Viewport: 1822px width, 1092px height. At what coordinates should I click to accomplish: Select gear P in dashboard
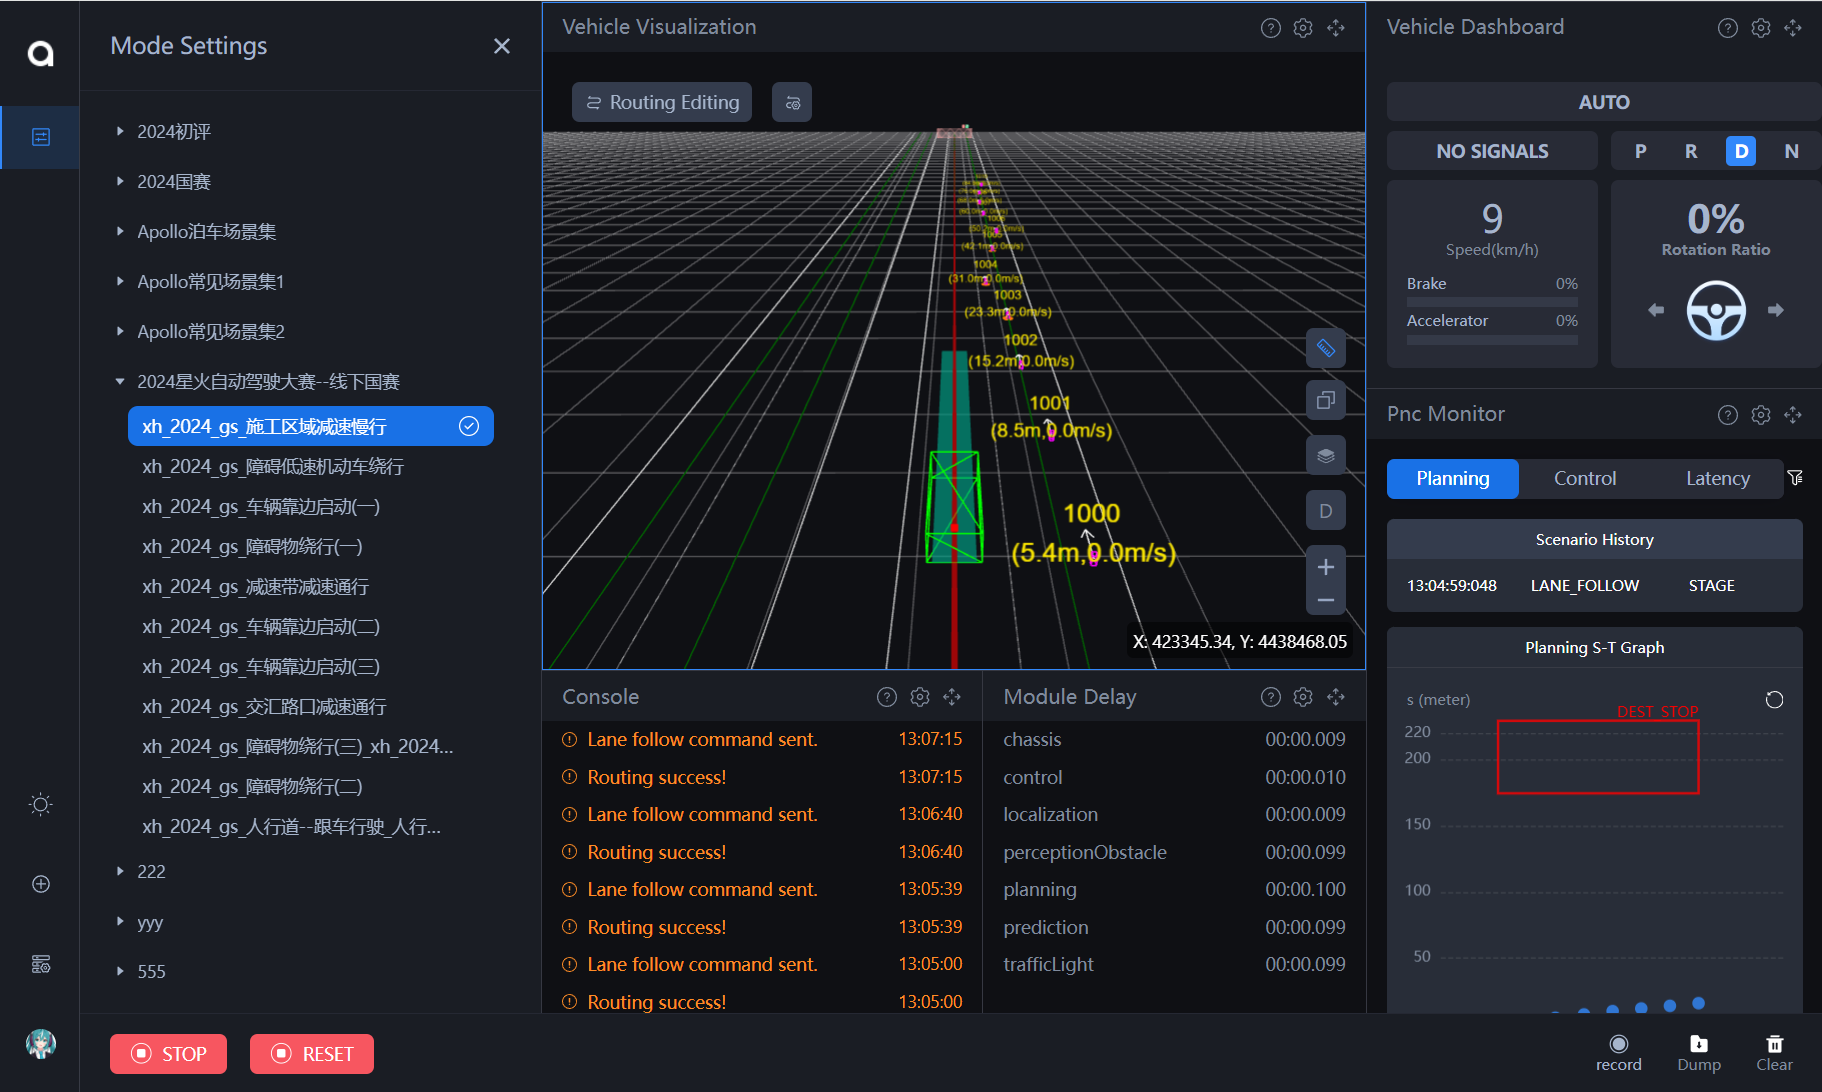tap(1640, 151)
